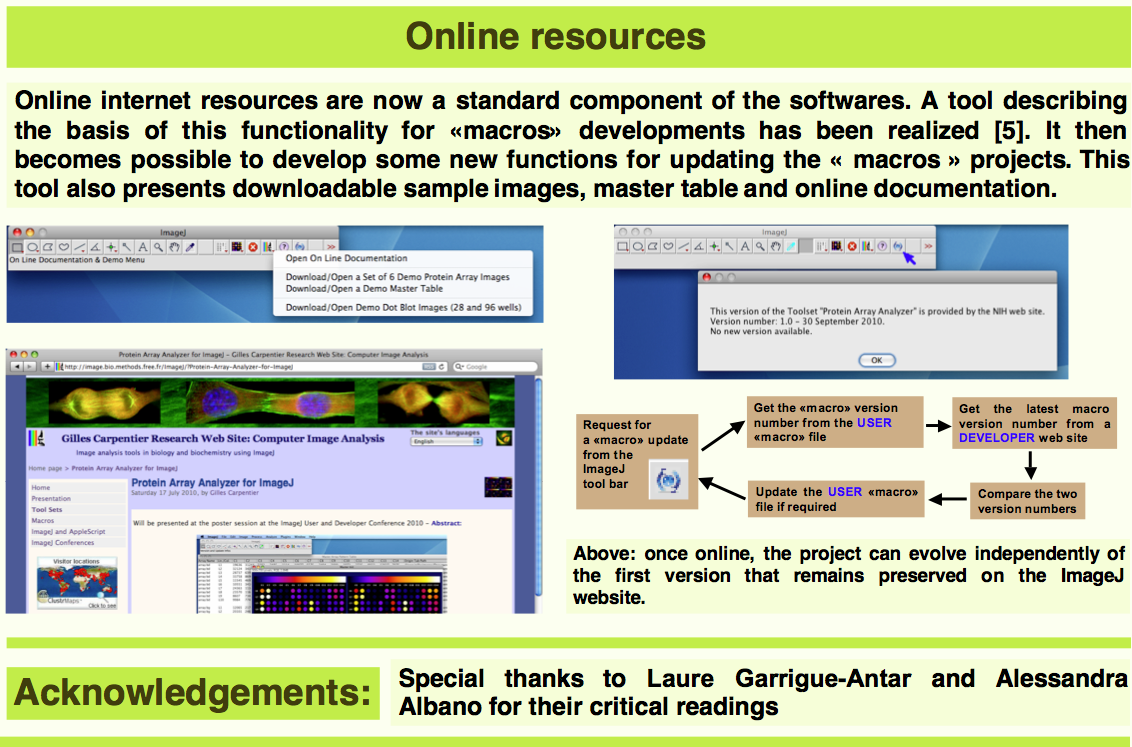Viewport: 1132px width, 747px height.
Task: Choose 'Open On Line Documentation' menu entry
Action: tap(347, 258)
